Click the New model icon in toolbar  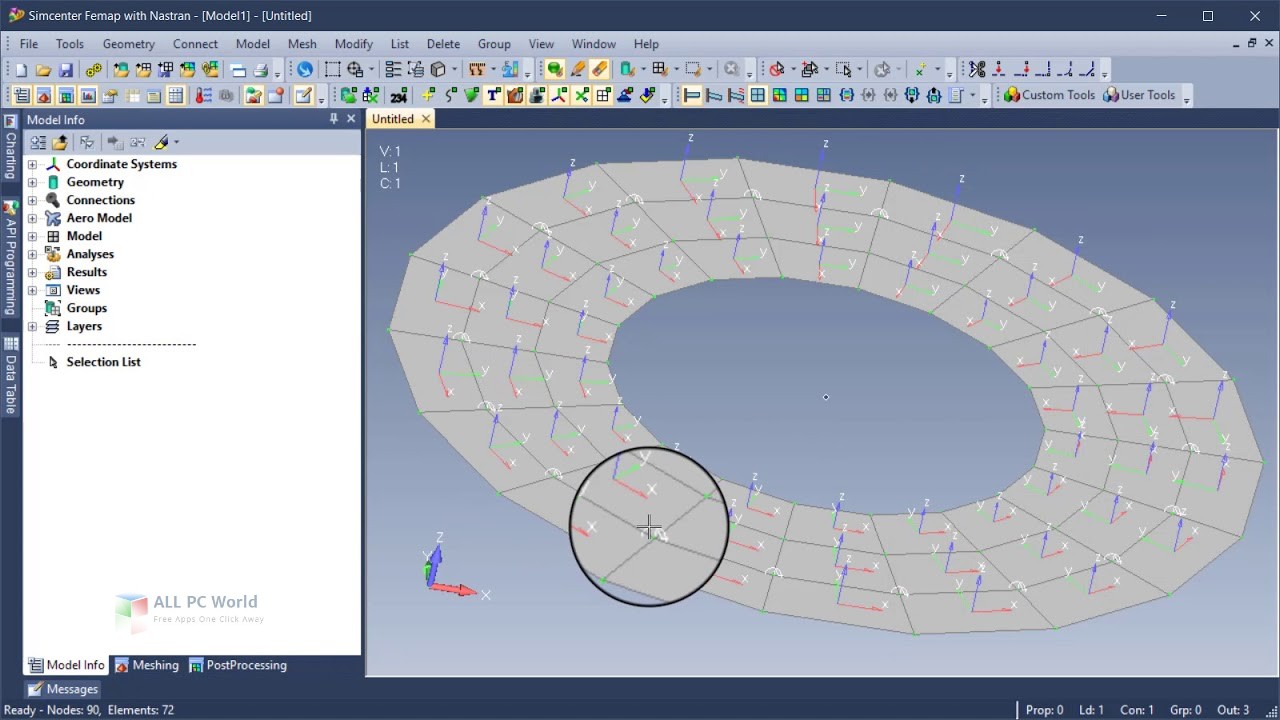21,70
